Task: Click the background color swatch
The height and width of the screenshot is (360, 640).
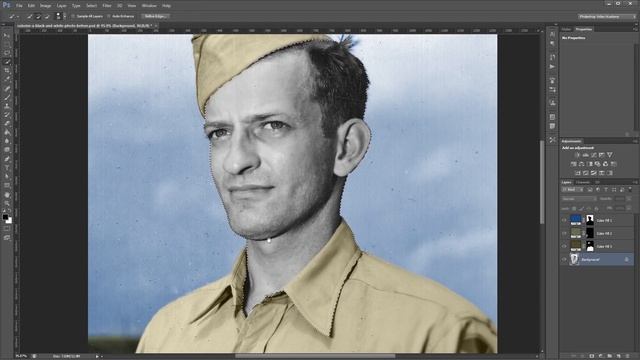Action: [x=9, y=221]
